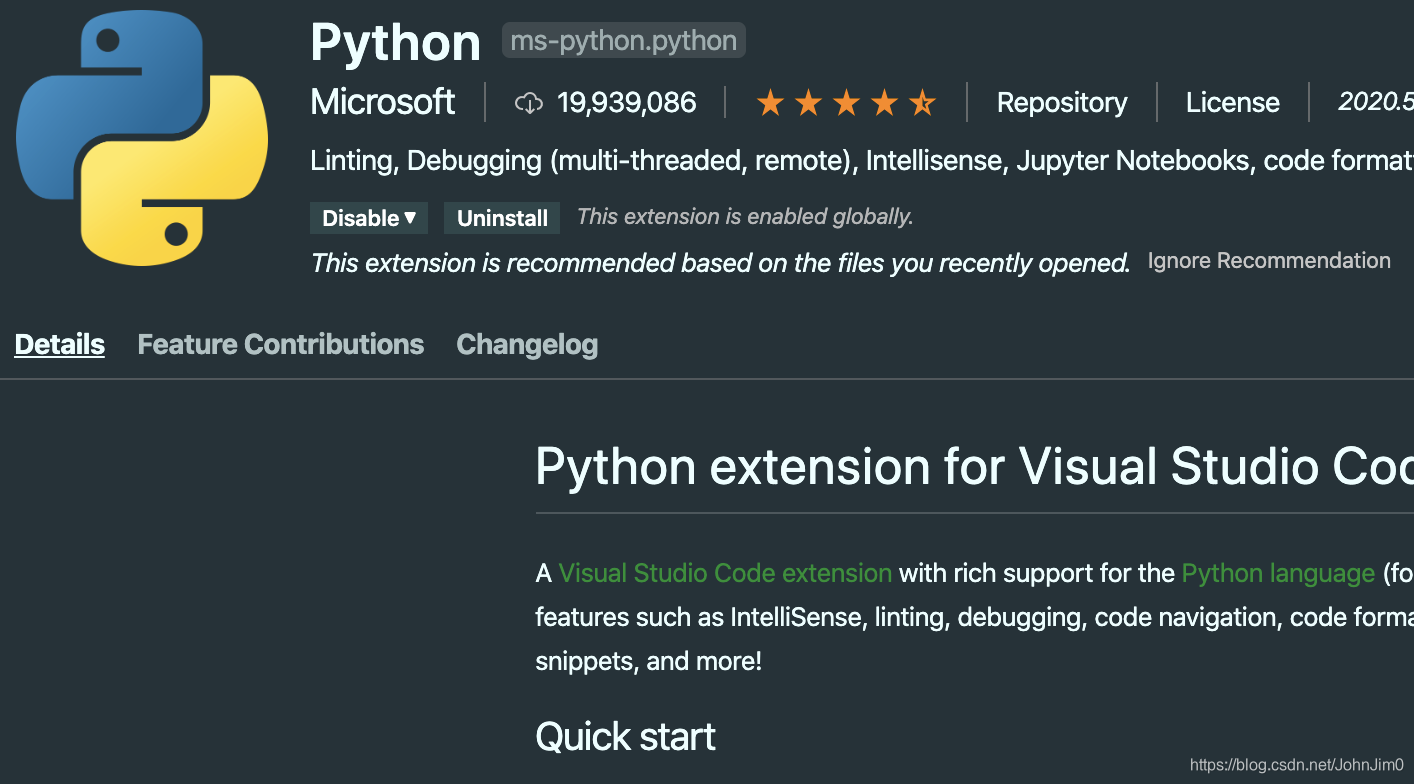Click the Python language hyperlink
1414x784 pixels.
coord(1277,573)
